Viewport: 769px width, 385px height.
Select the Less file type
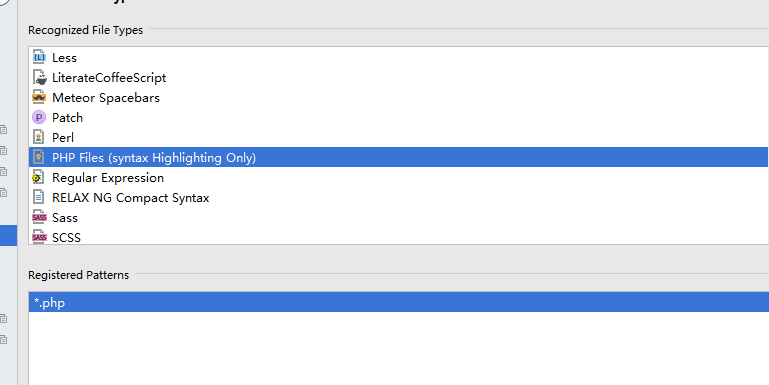pyautogui.click(x=398, y=57)
